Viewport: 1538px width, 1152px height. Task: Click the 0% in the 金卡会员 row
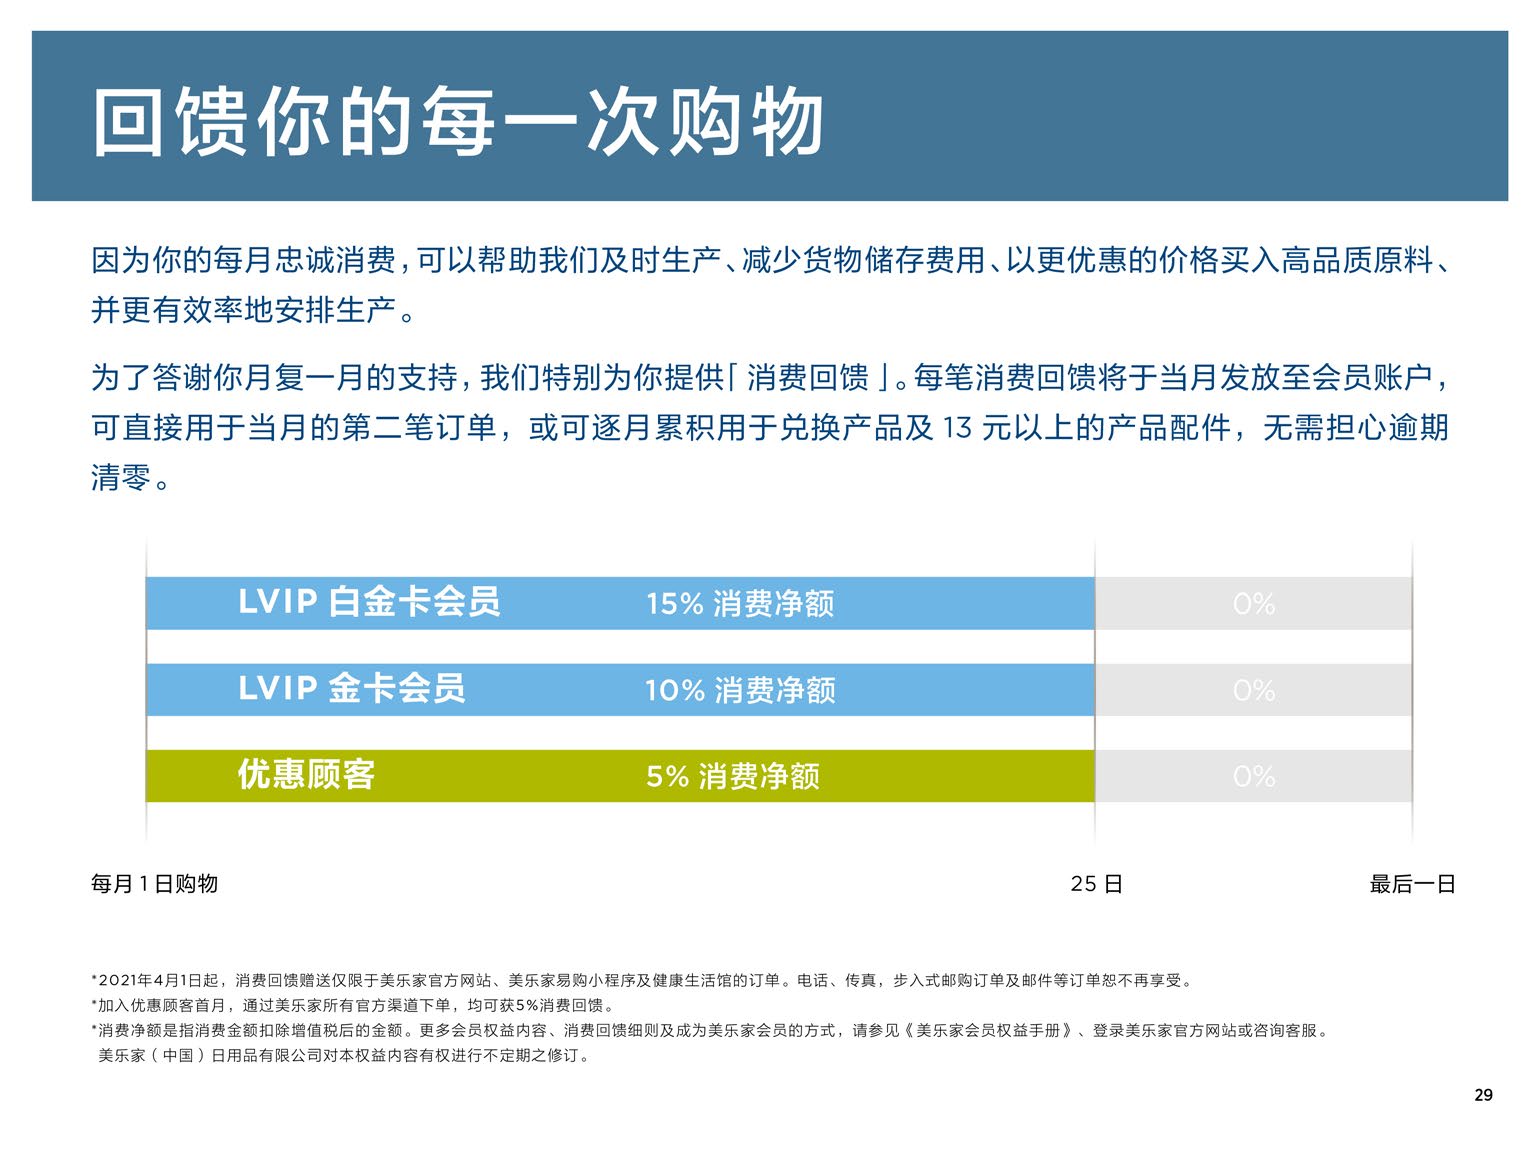1254,690
